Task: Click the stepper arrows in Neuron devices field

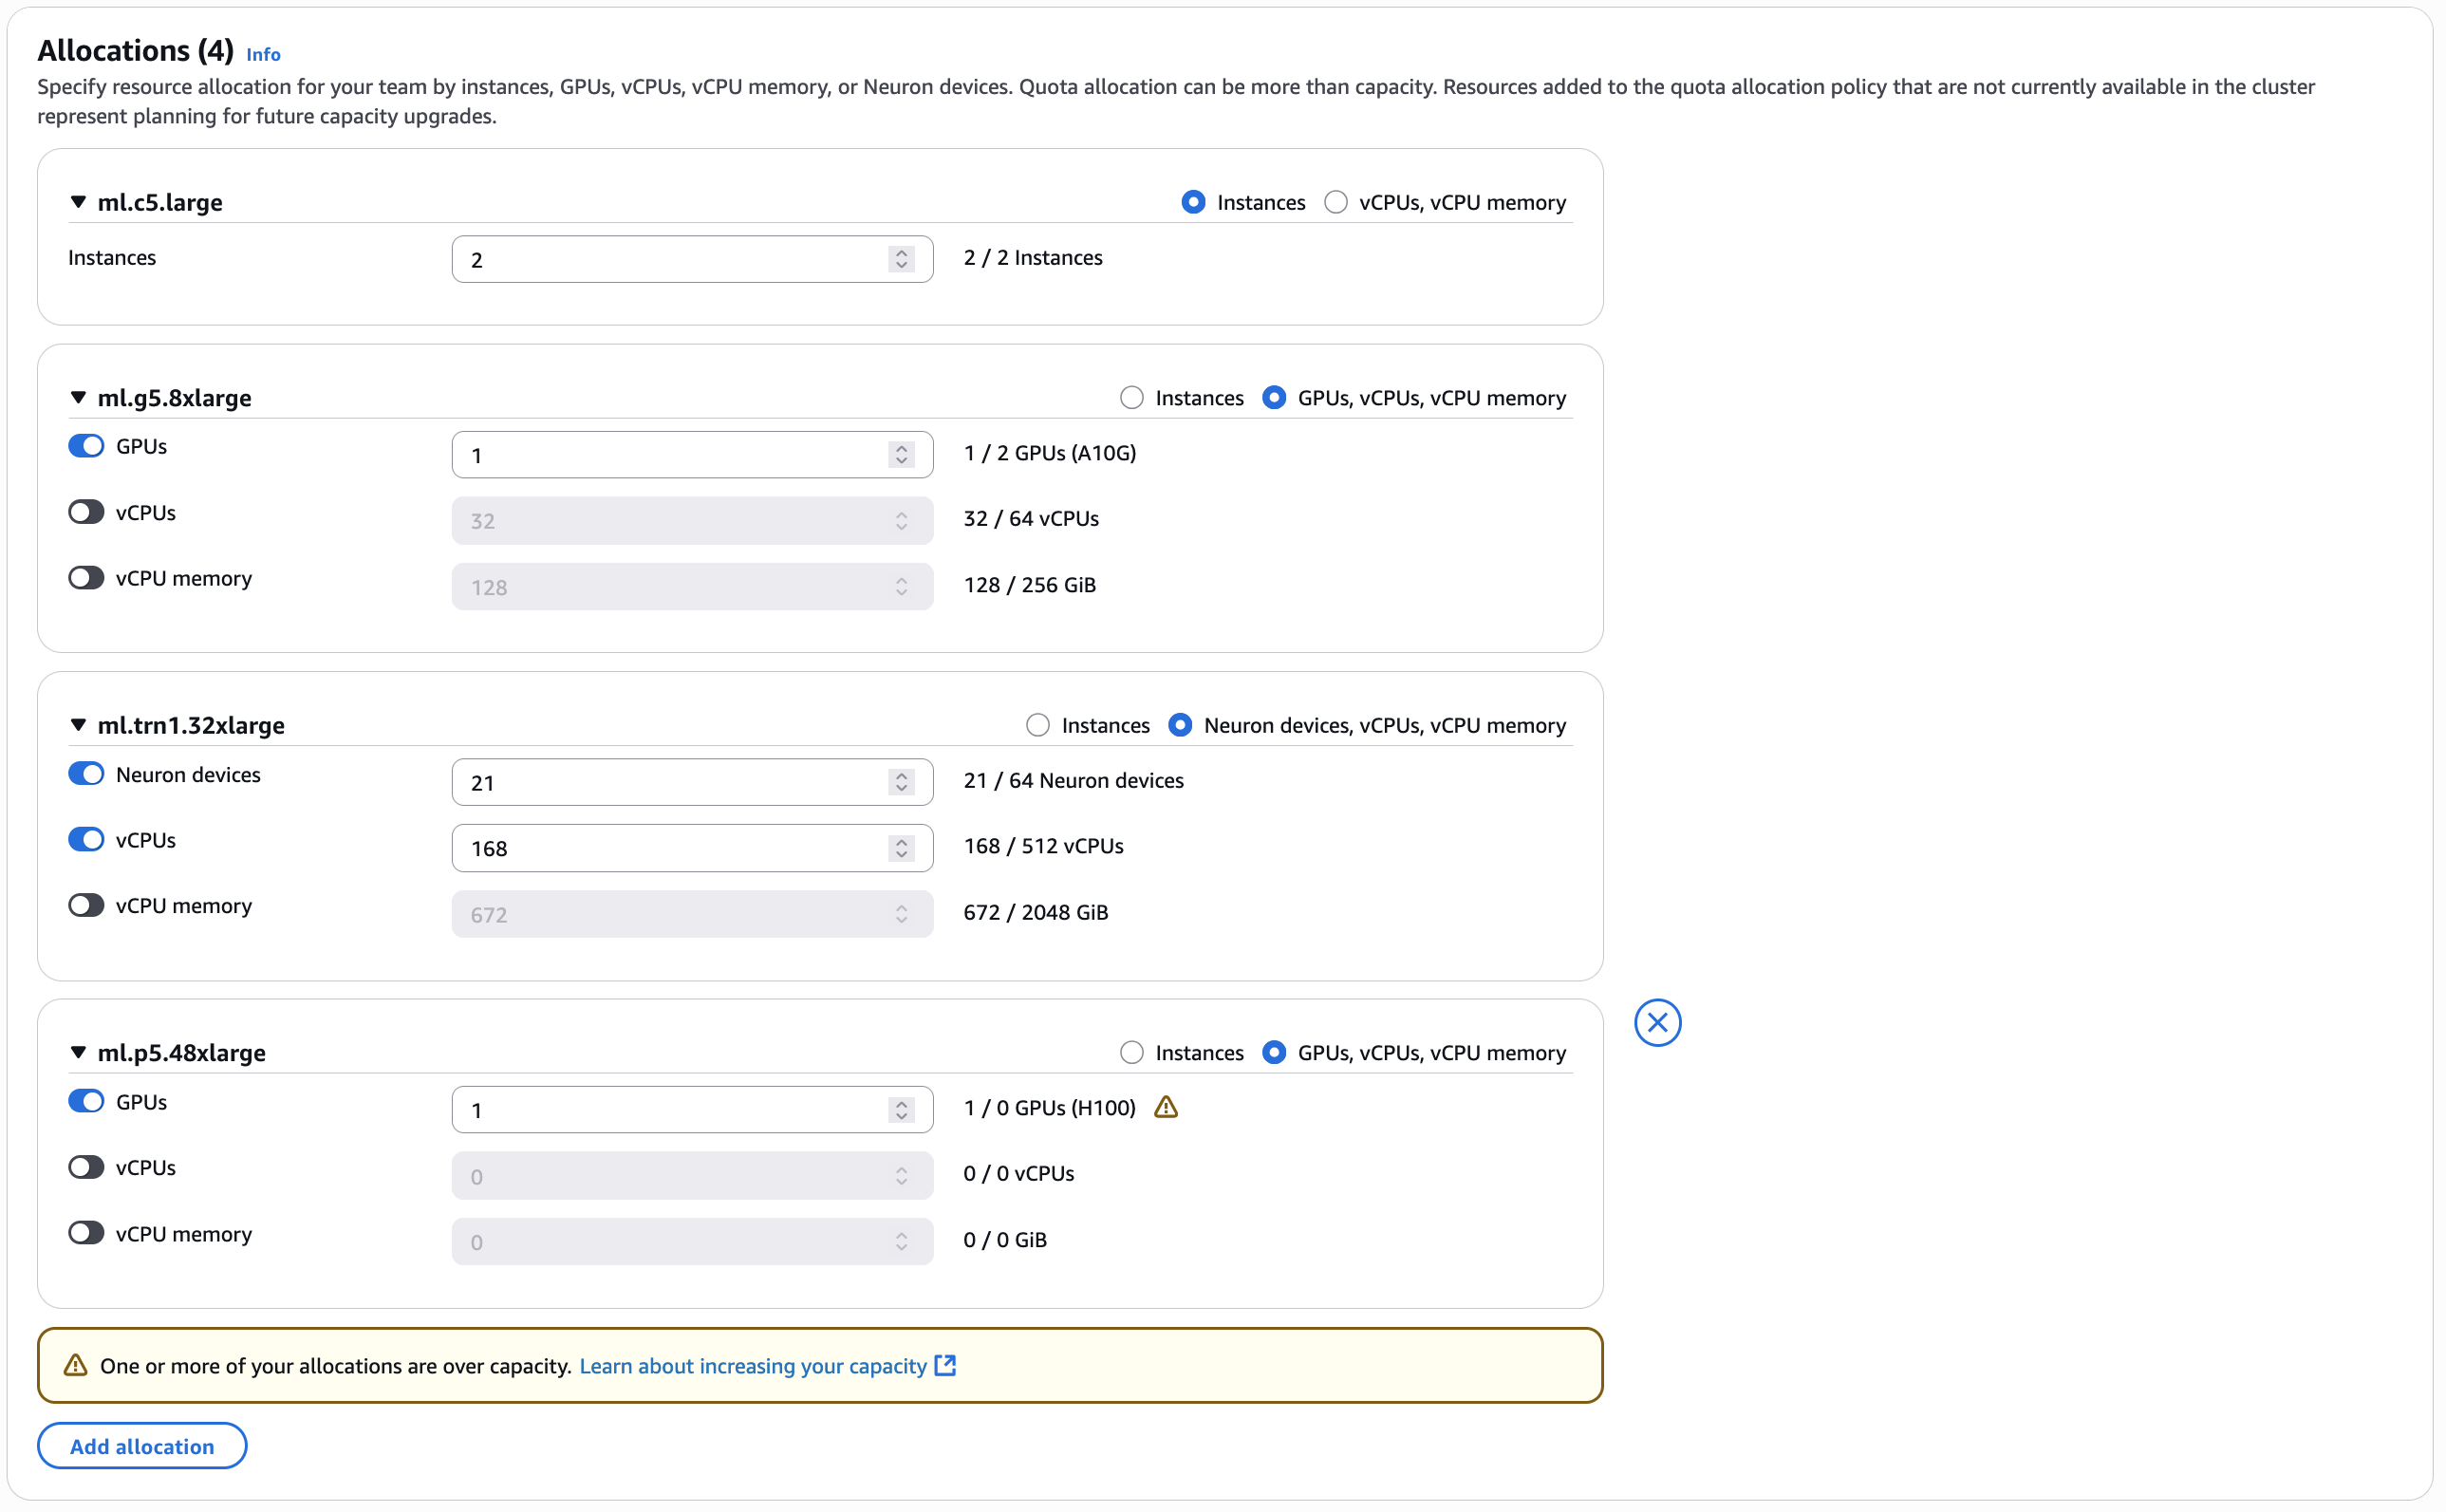Action: (901, 782)
